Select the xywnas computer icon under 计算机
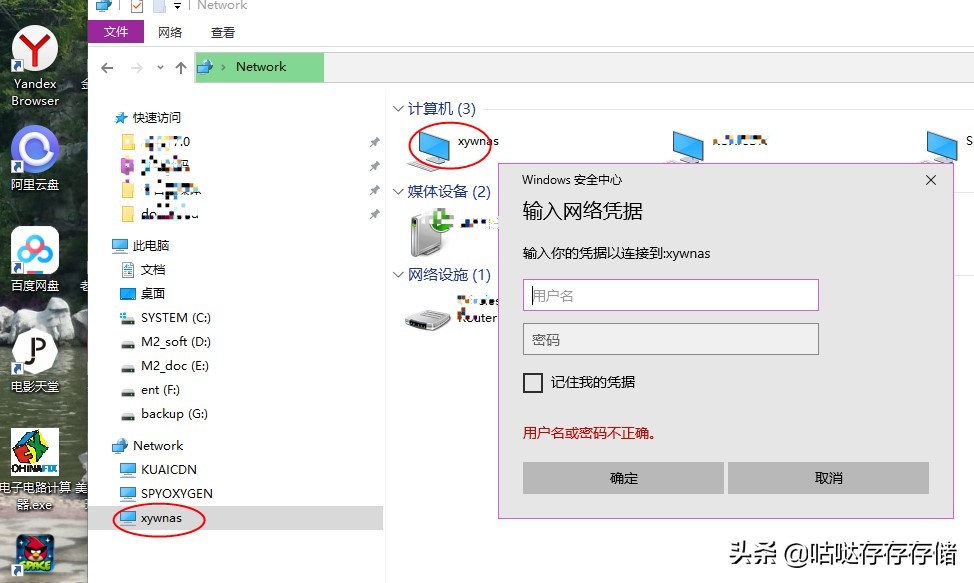Viewport: 974px width, 583px height. coord(432,147)
